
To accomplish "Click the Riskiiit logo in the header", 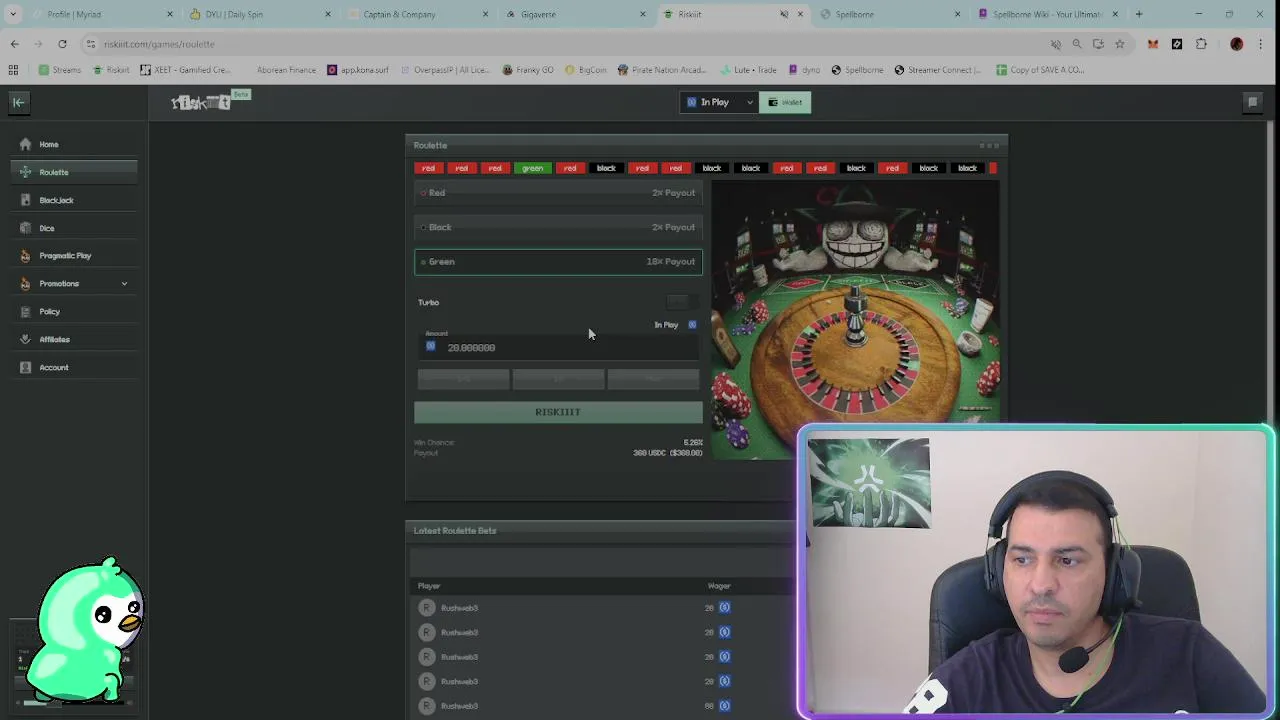I will 201,102.
